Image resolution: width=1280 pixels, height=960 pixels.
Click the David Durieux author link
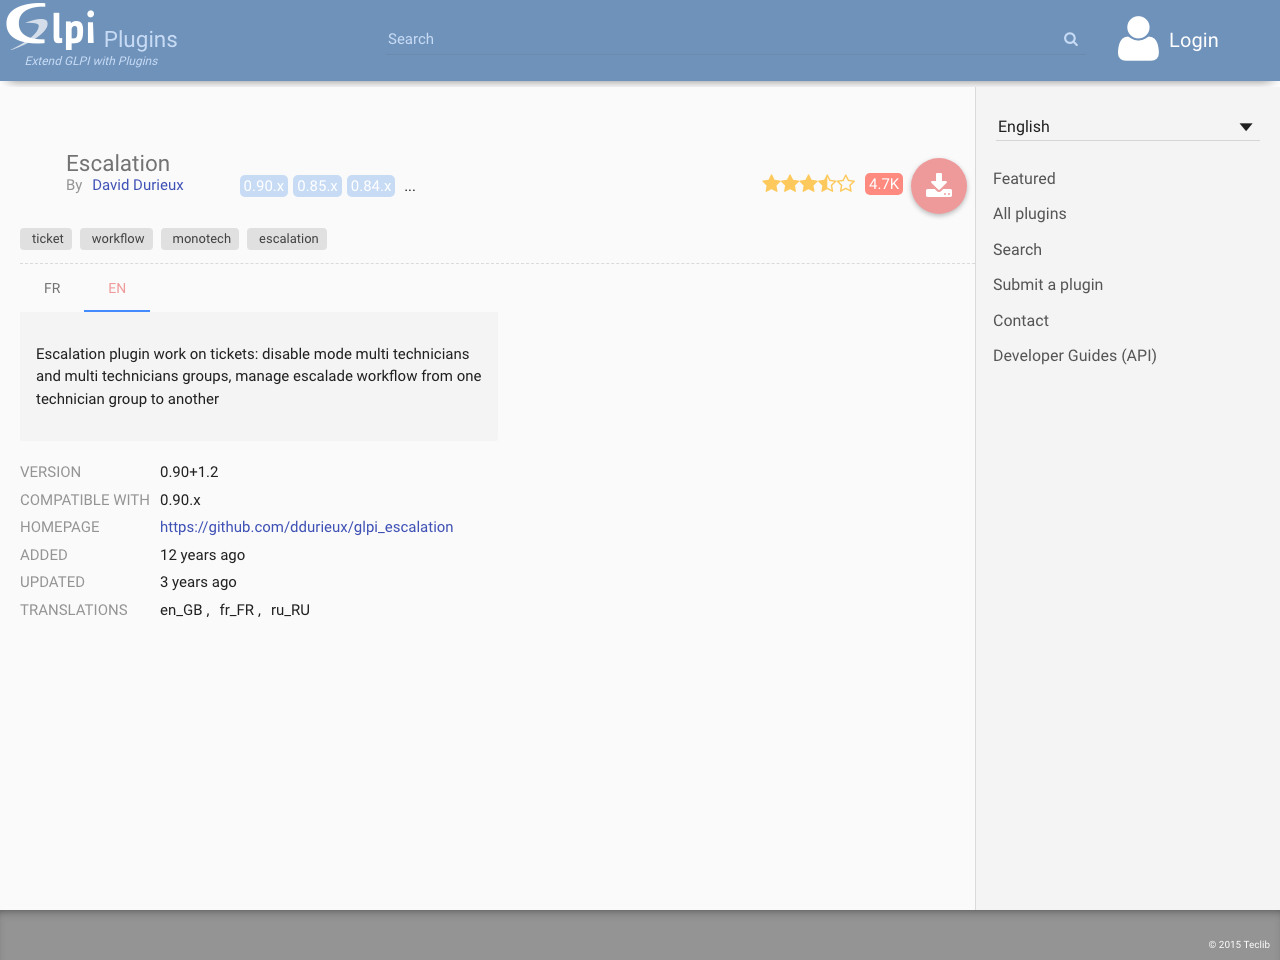[x=137, y=184]
